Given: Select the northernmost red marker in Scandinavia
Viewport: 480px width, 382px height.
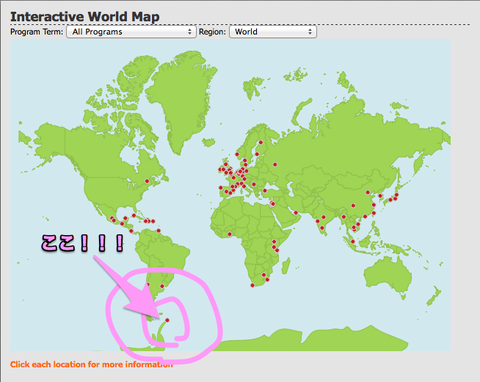Looking at the screenshot, I should pos(261,142).
